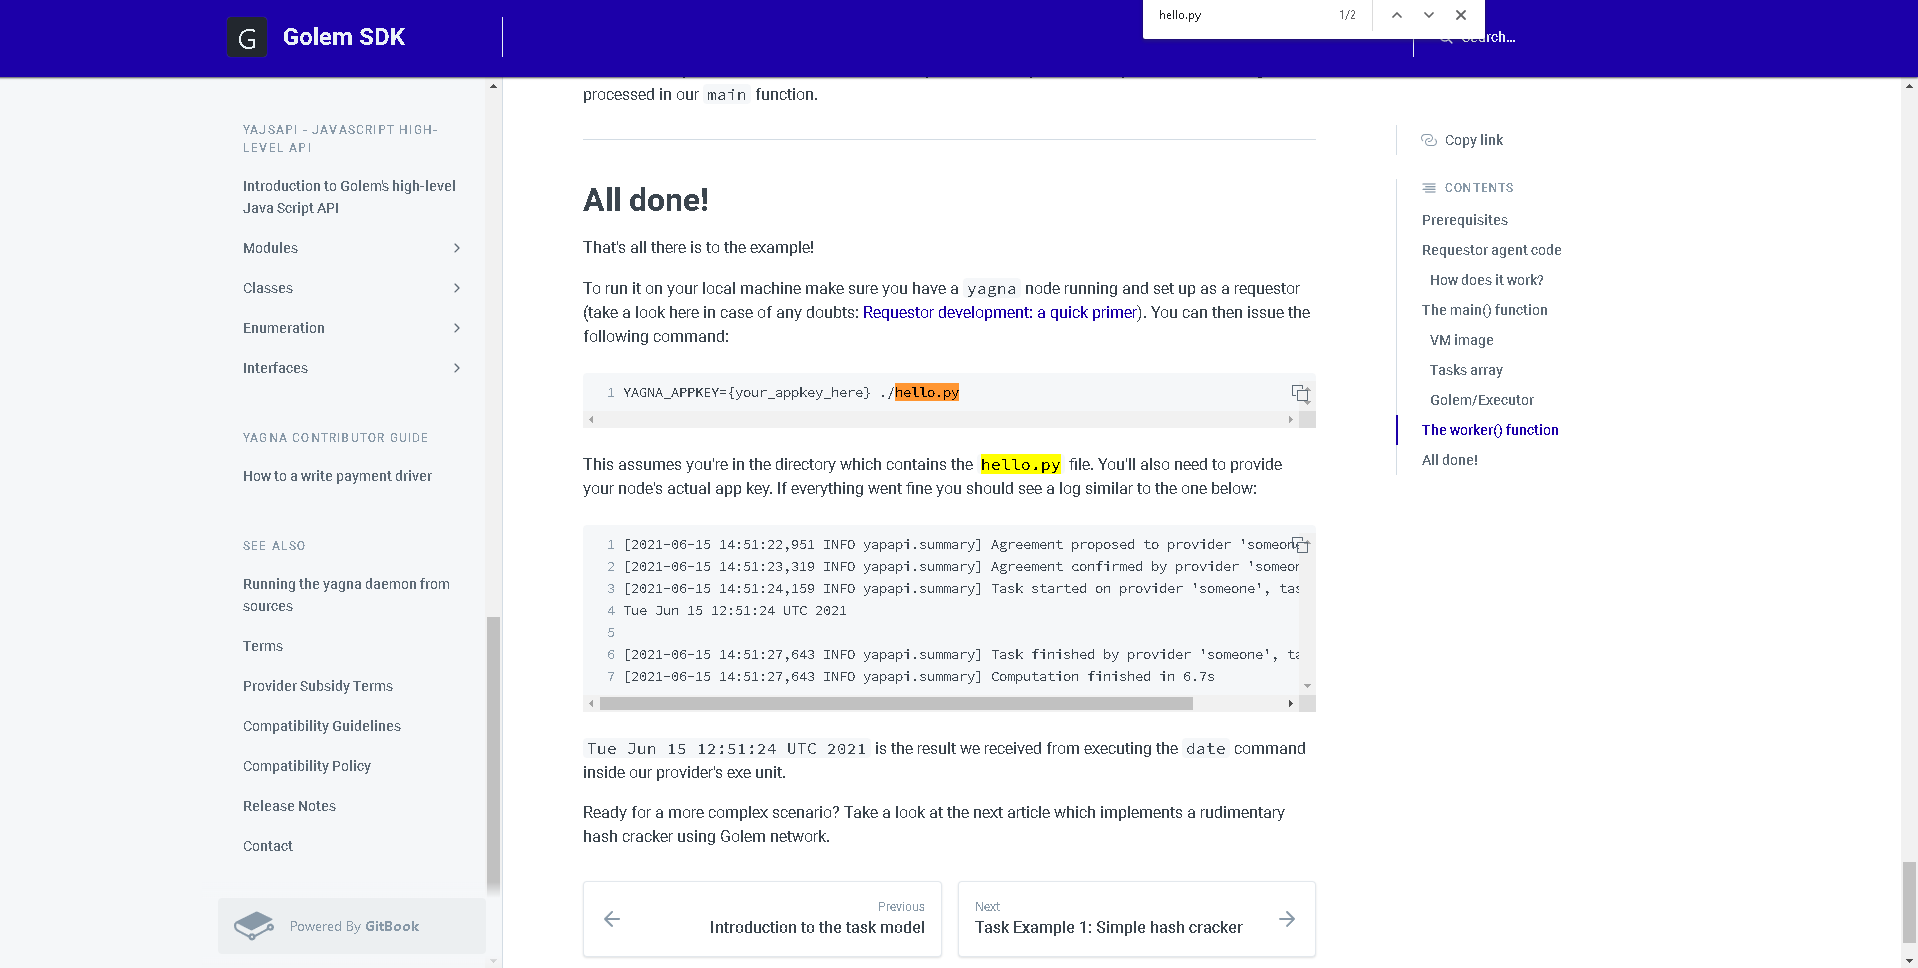
Task: Jump to next hello.py match
Action: (1429, 15)
